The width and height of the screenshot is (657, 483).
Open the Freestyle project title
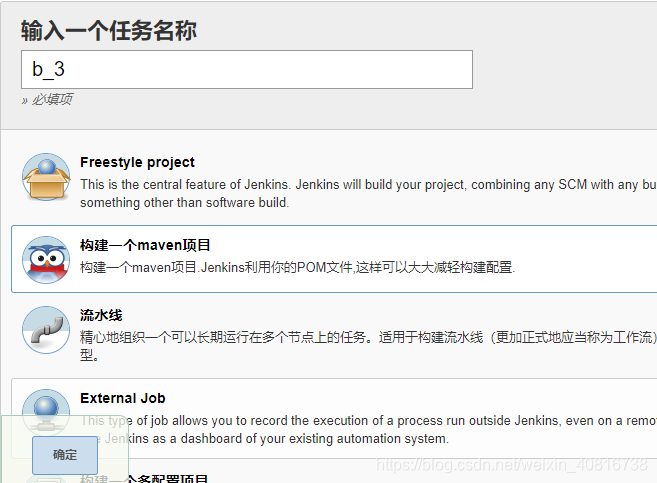pos(137,162)
